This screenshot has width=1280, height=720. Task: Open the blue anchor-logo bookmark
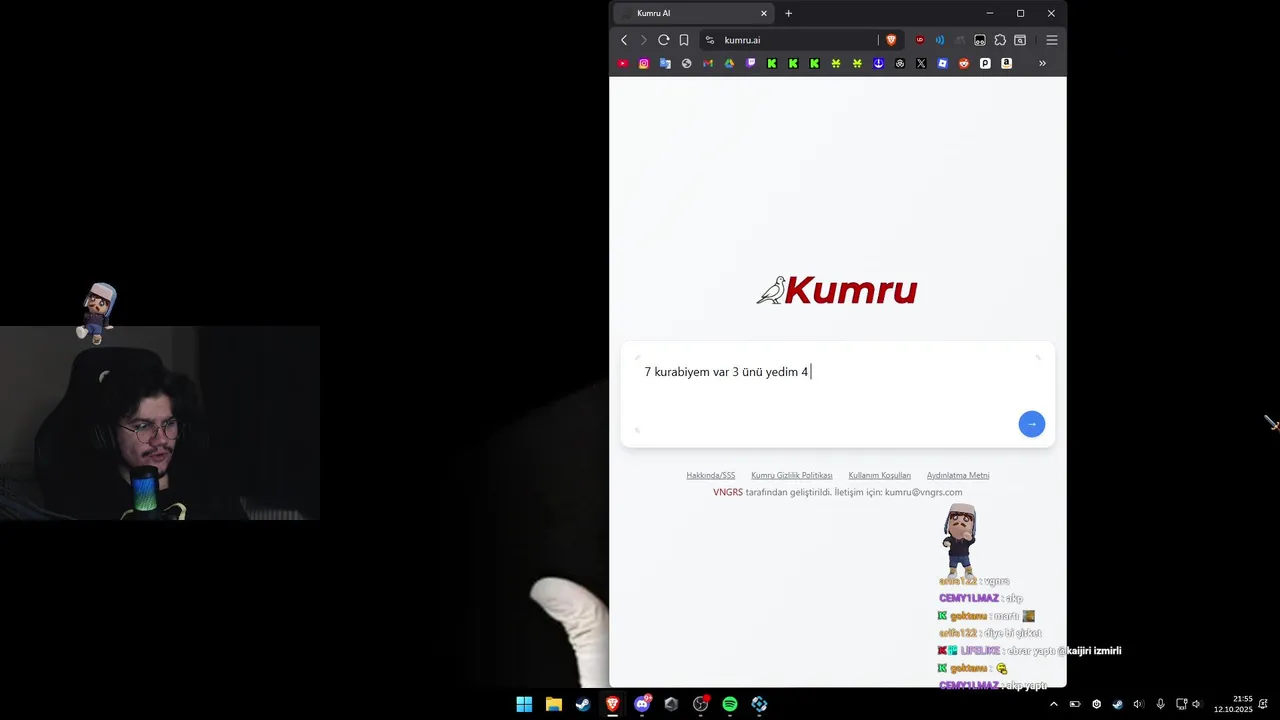[x=878, y=63]
